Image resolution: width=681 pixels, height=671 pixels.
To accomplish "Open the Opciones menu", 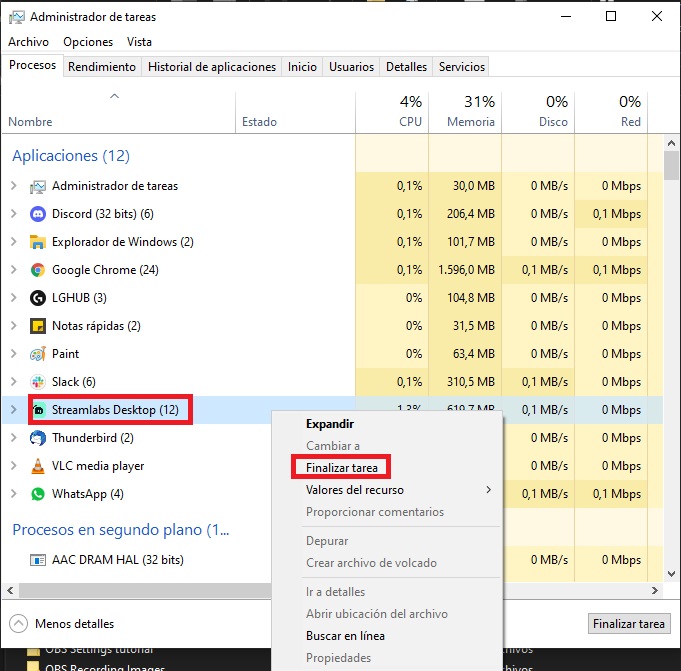I will click(88, 42).
